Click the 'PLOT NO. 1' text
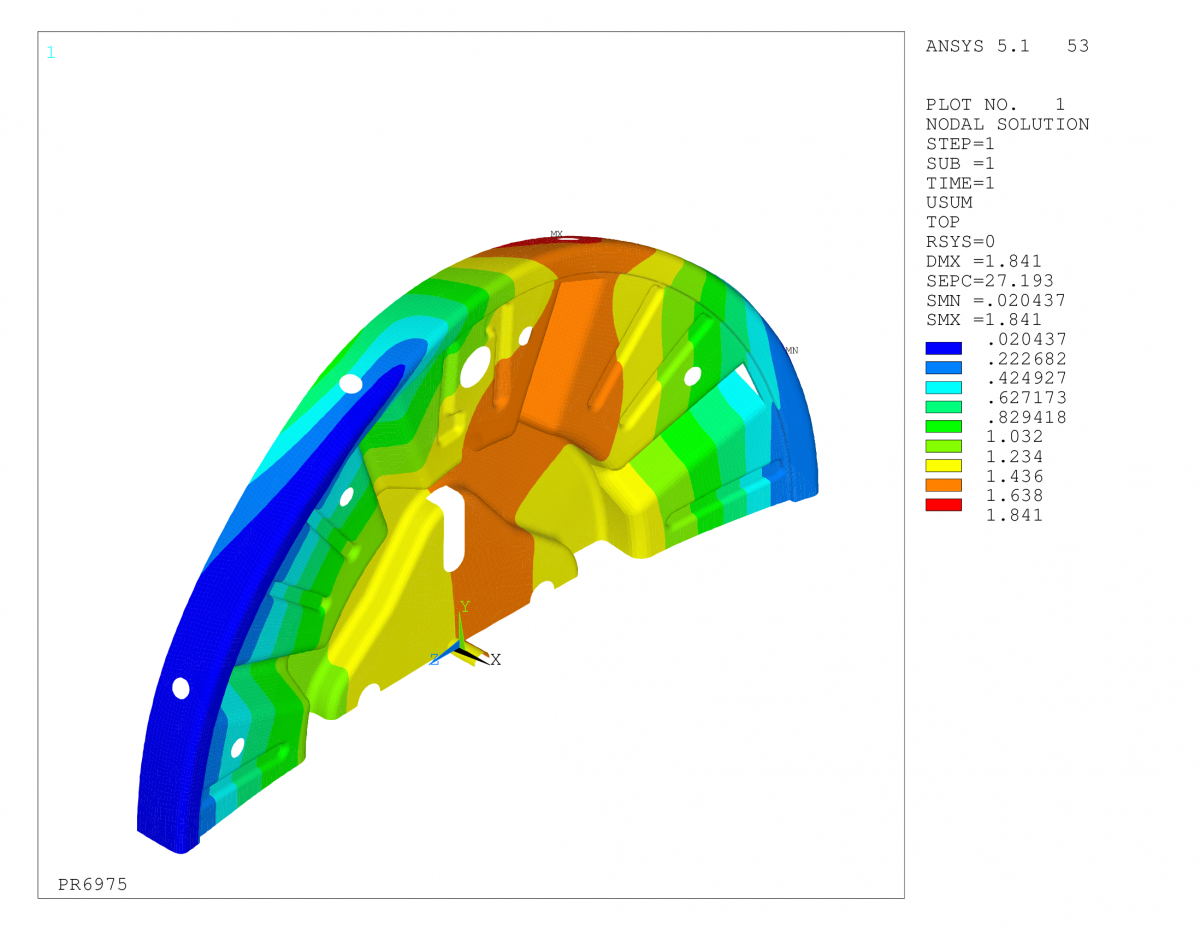Viewport: 1200px width, 927px height. [996, 105]
